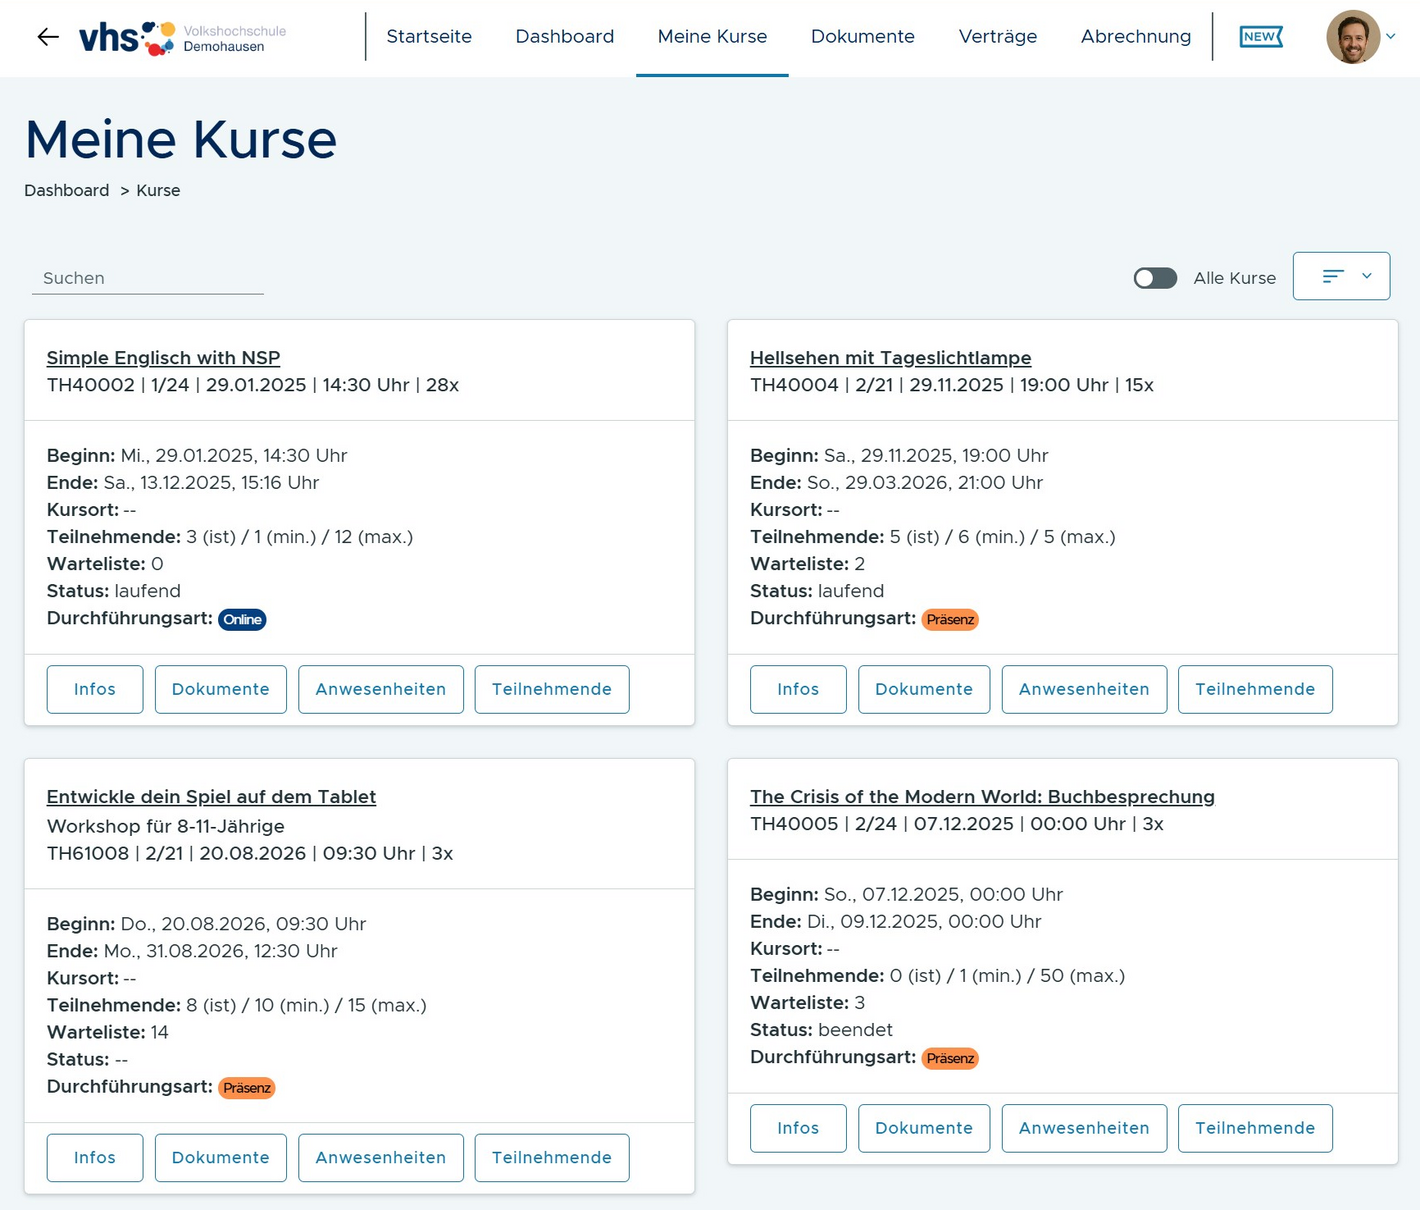Click the back arrow icon
Image resolution: width=1420 pixels, height=1210 pixels.
(x=46, y=36)
